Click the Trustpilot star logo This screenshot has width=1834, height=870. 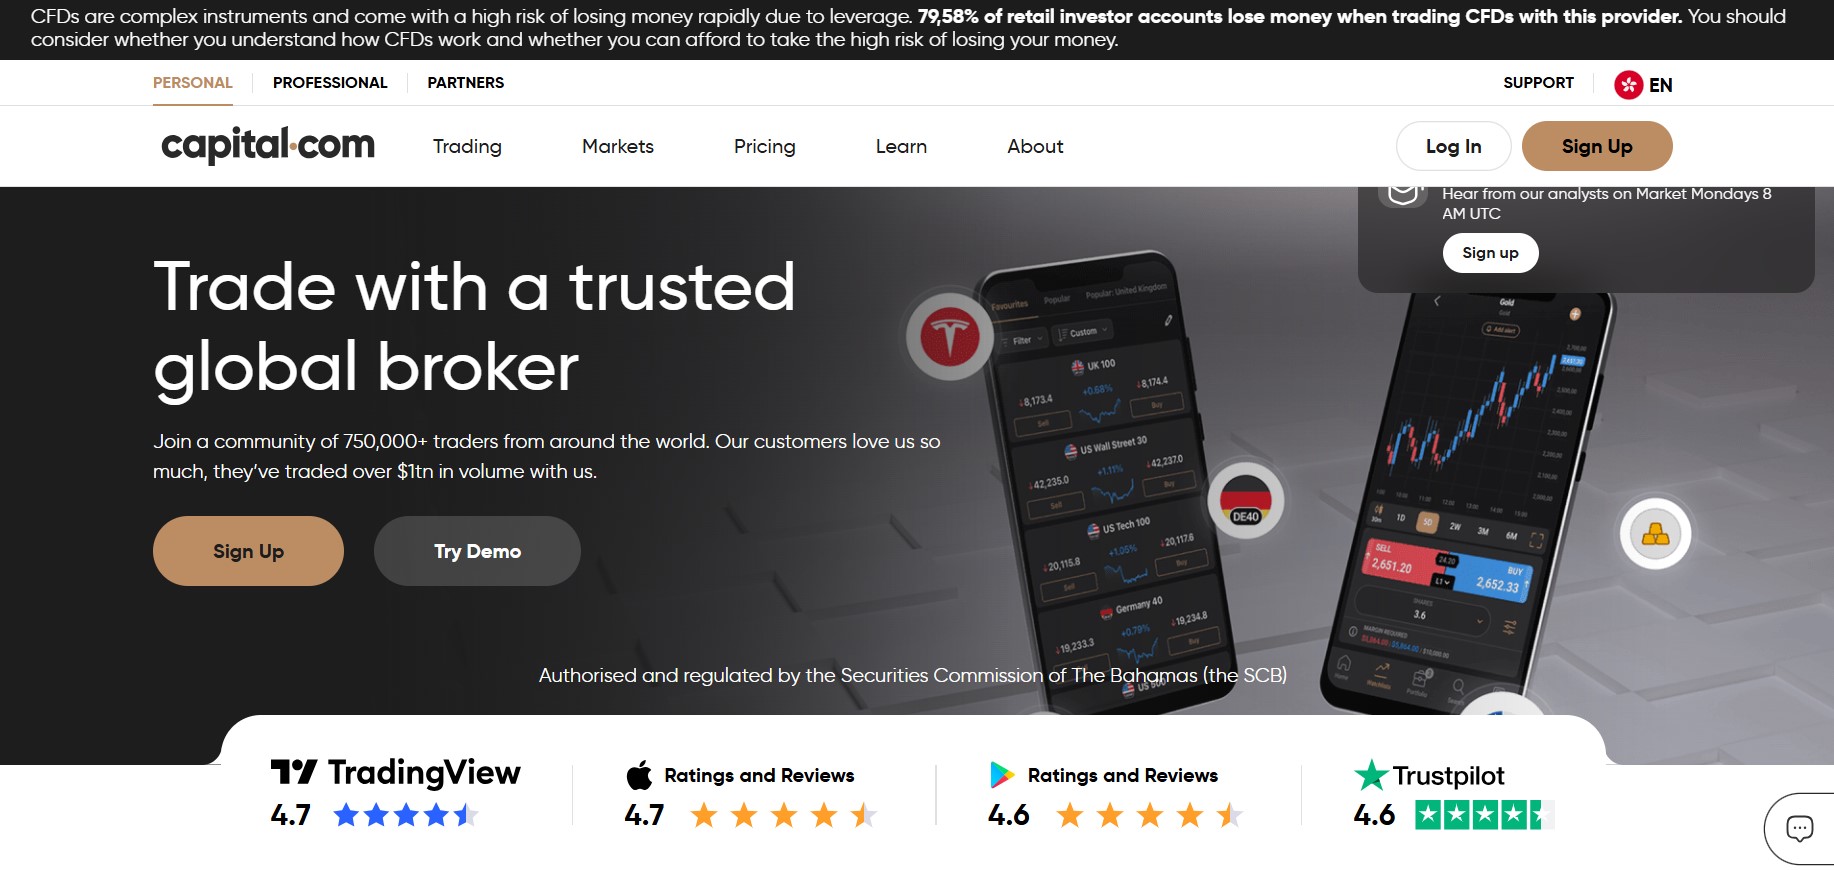1370,775
